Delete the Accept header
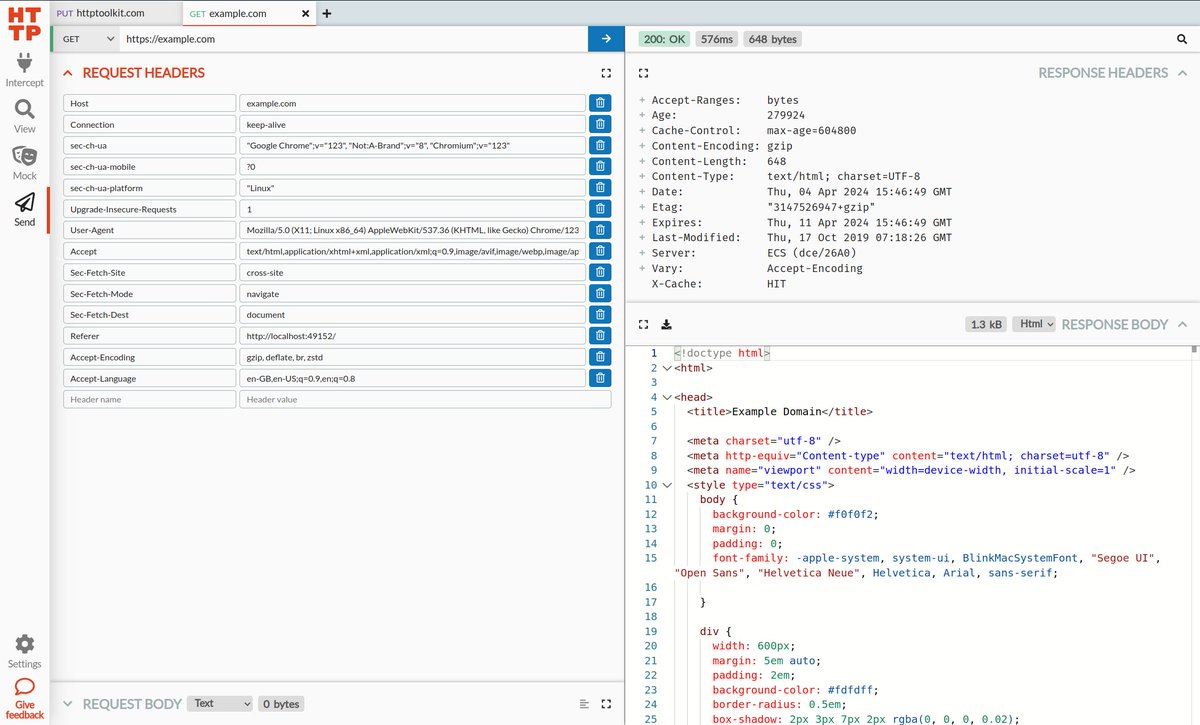Image resolution: width=1200 pixels, height=725 pixels. click(600, 251)
